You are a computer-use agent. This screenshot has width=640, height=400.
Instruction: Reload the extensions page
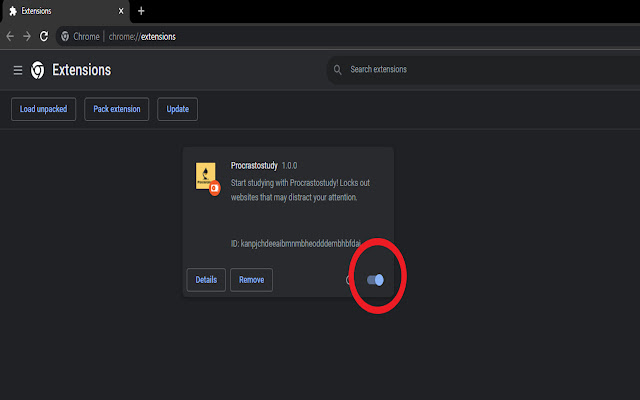click(x=44, y=36)
